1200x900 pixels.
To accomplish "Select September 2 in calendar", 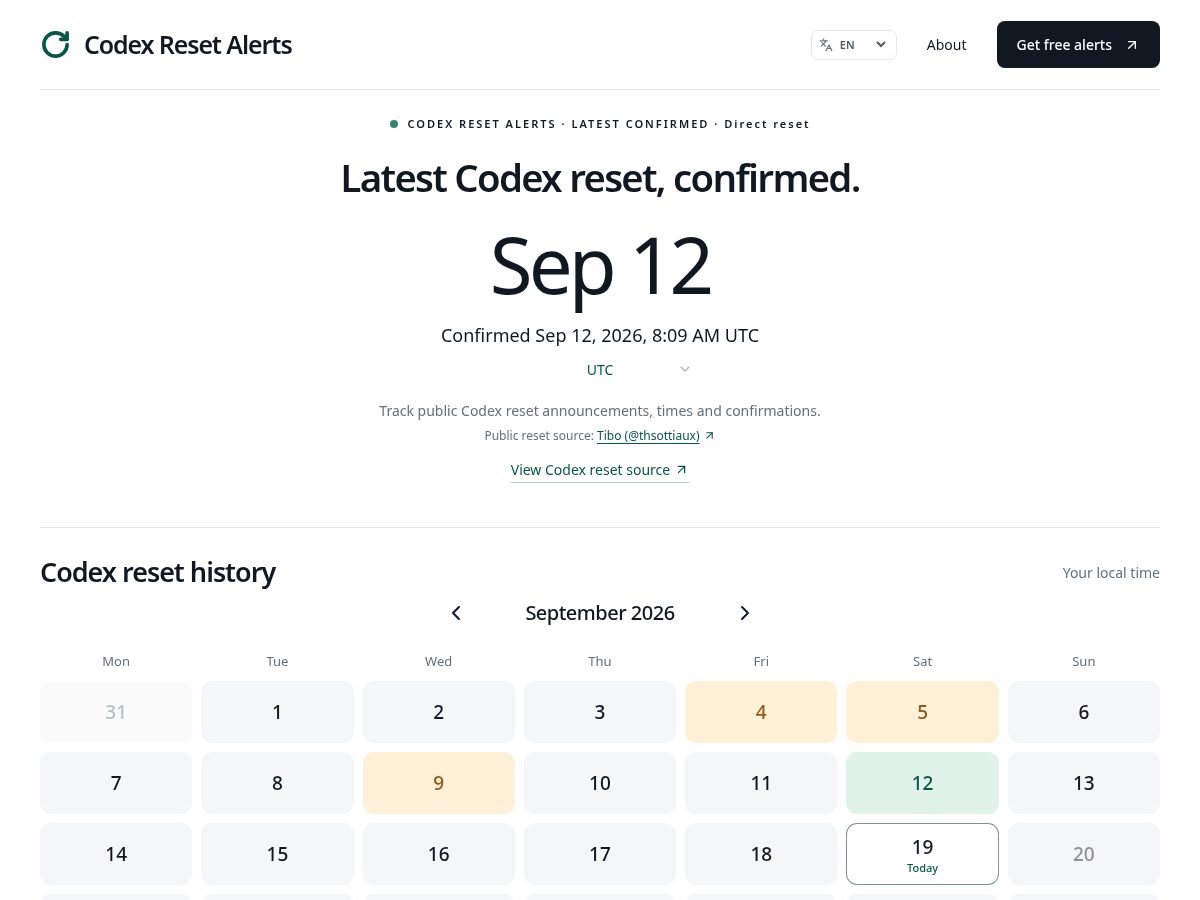I will pos(439,712).
